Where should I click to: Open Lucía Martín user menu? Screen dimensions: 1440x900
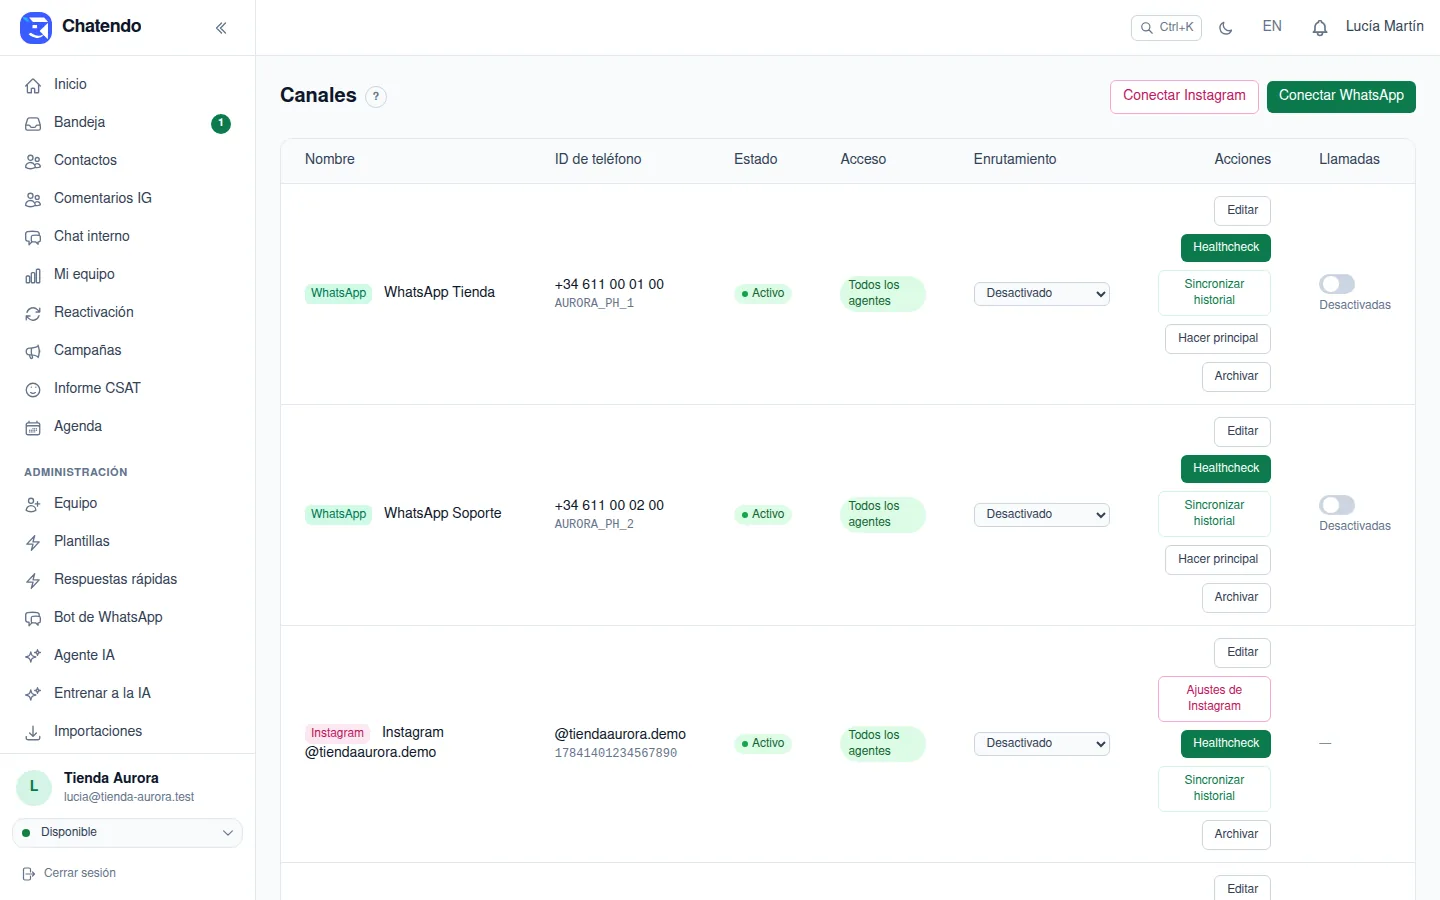tap(1384, 27)
